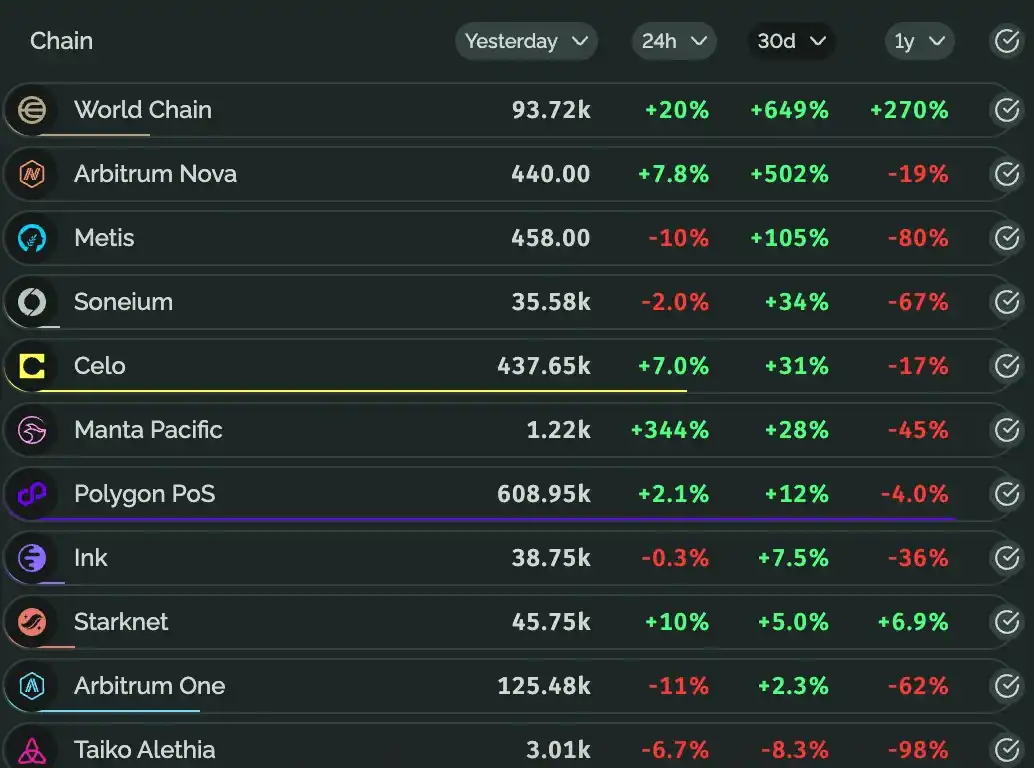
Task: Open the 1y column dropdown
Action: click(x=919, y=41)
